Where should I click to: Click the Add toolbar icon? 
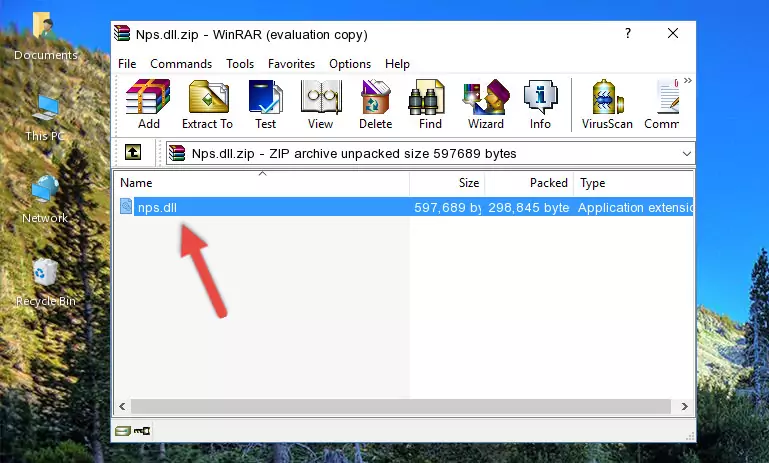(x=148, y=104)
